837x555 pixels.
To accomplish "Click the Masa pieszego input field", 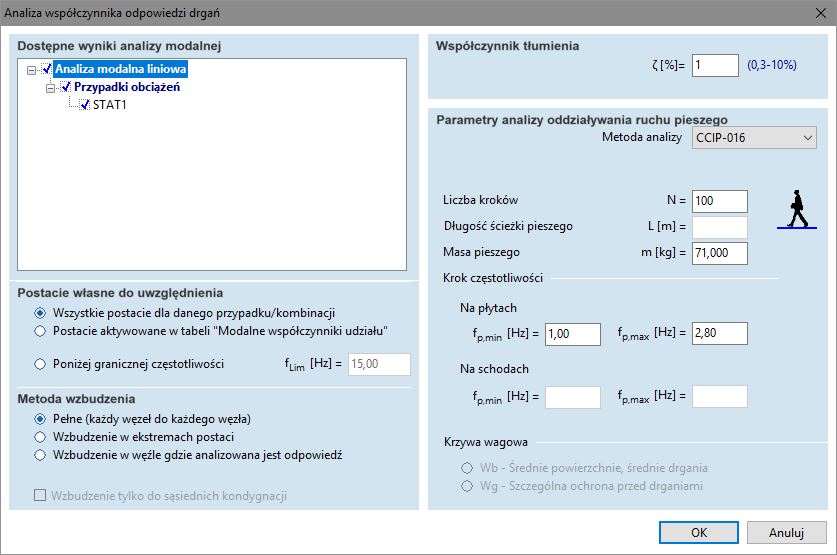I will 719,253.
